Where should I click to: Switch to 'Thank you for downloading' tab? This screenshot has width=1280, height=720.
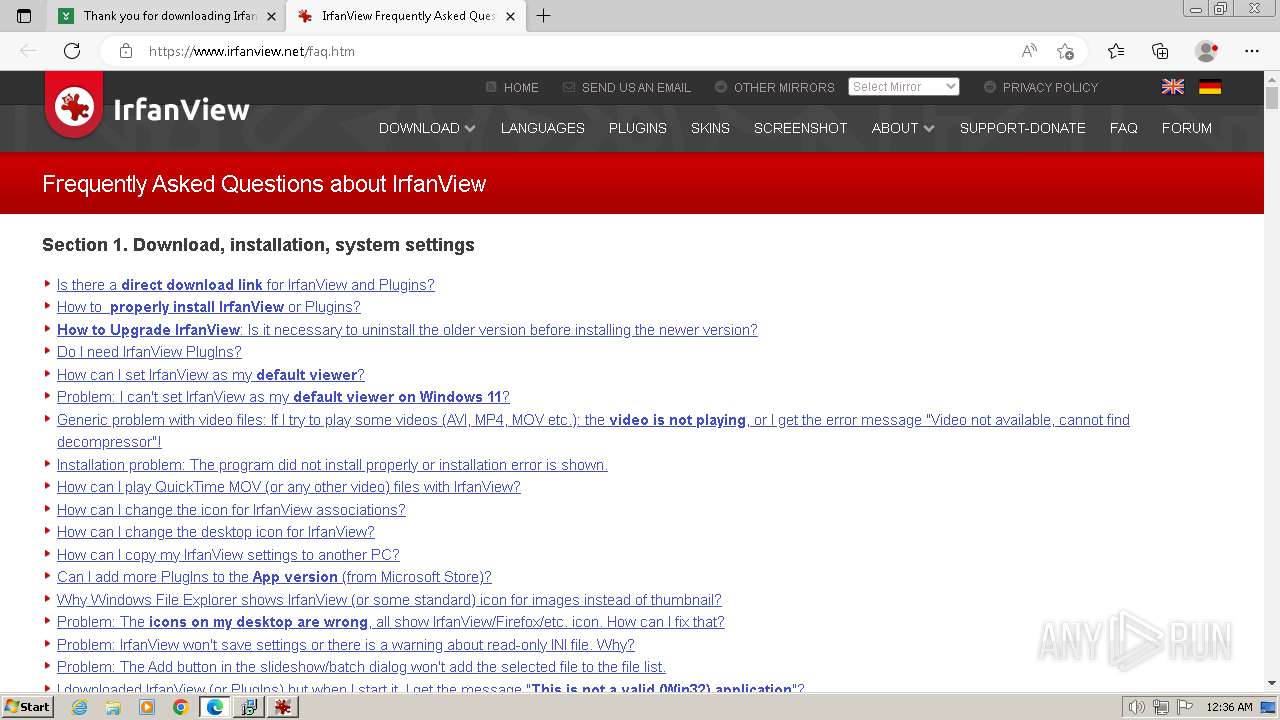168,16
